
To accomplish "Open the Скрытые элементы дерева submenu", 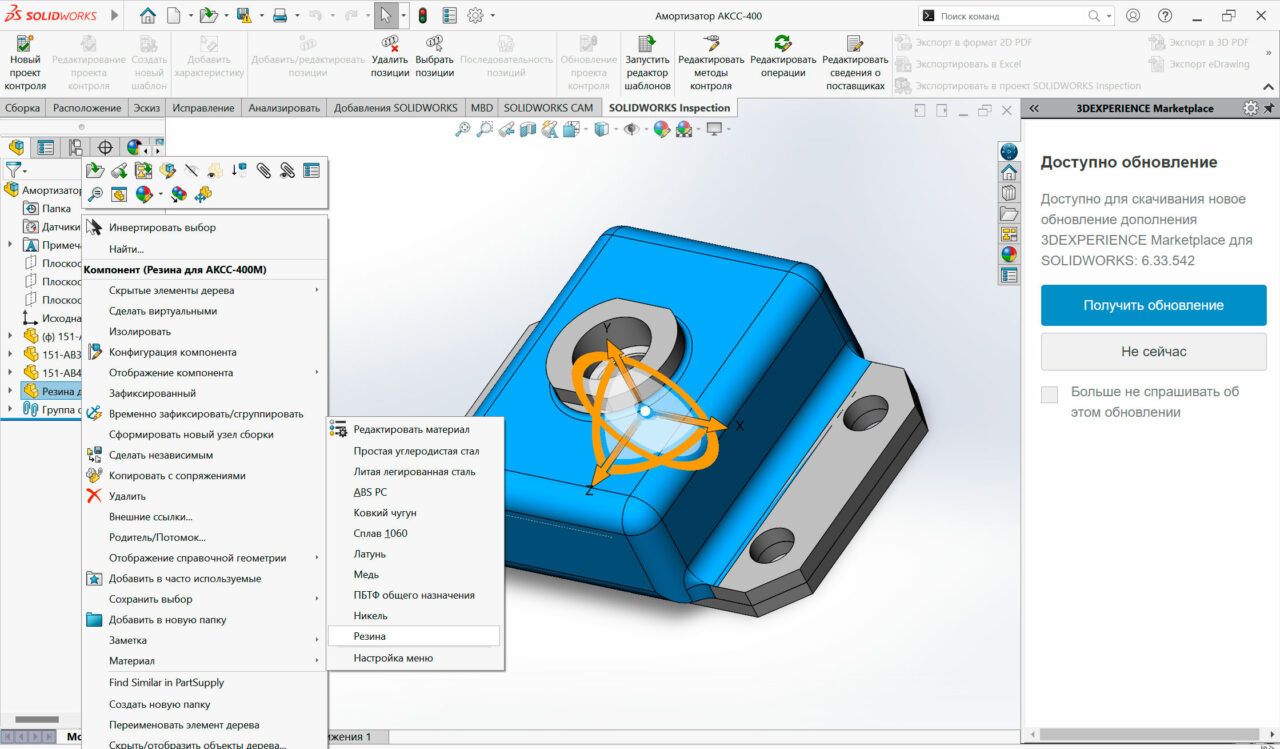I will click(205, 290).
